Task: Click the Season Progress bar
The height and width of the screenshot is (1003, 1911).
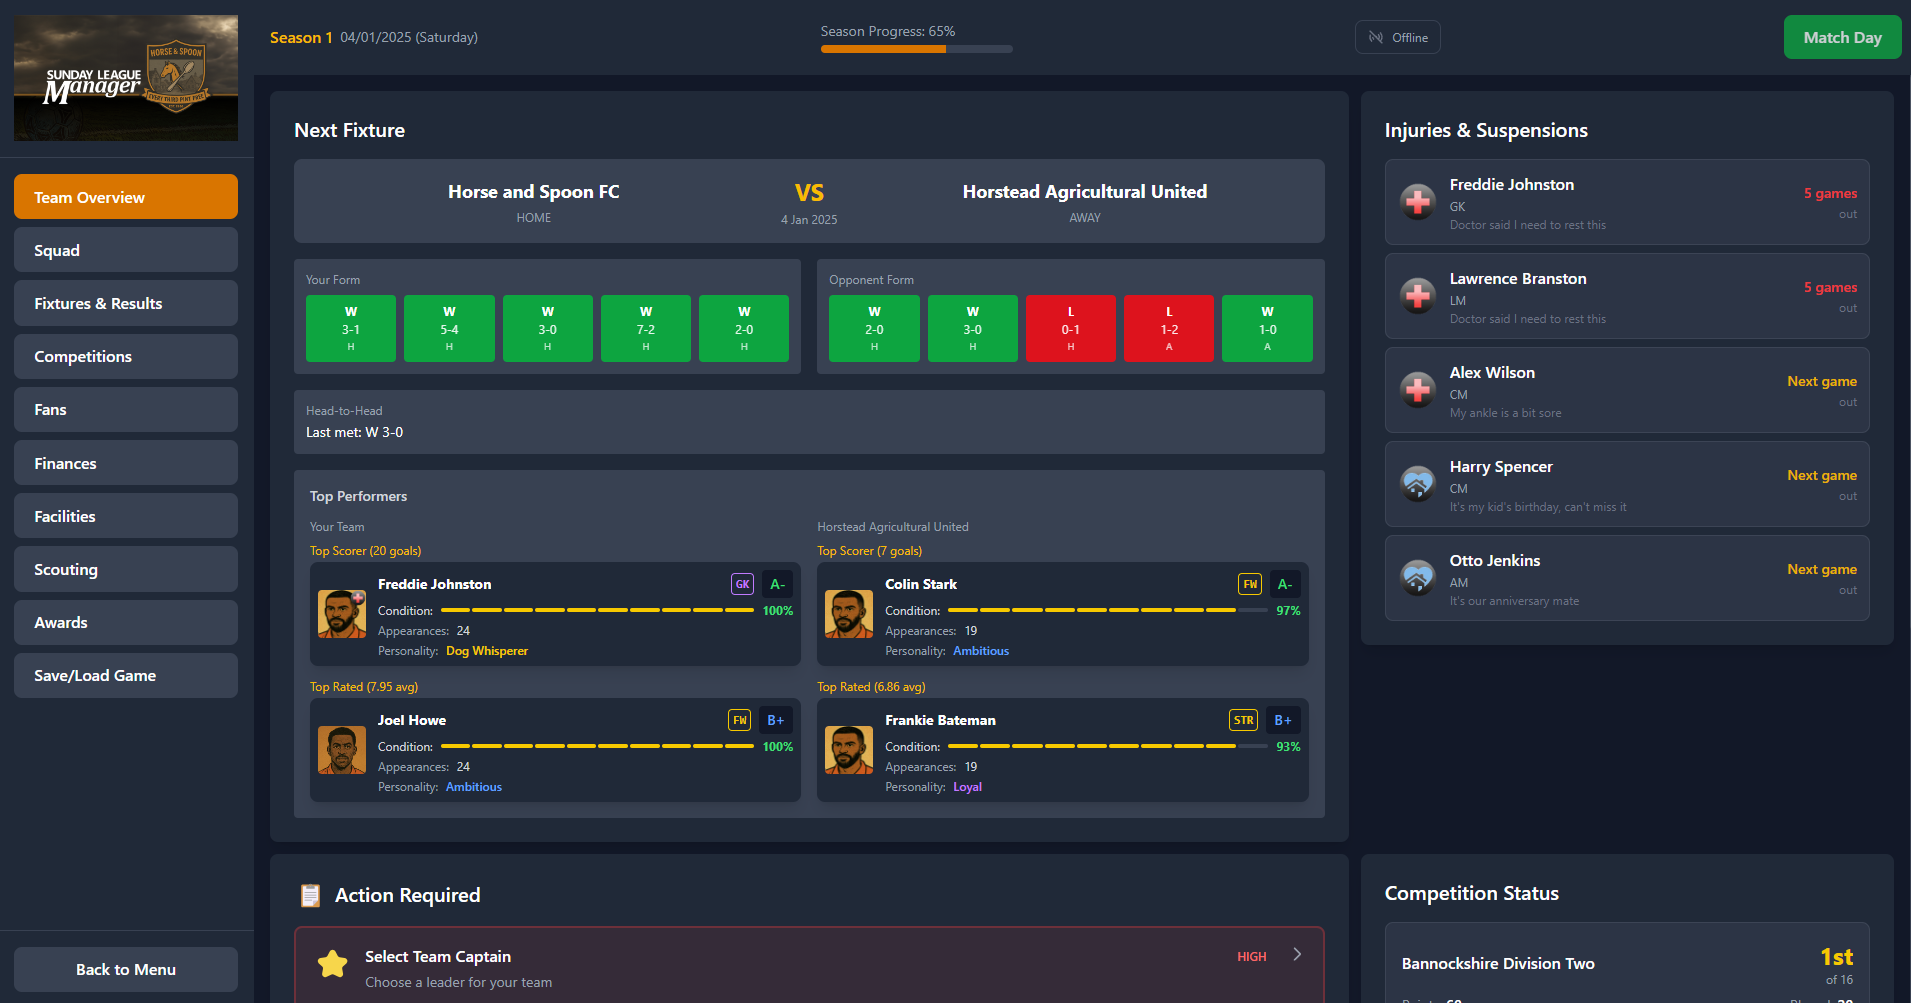Action: coord(917,49)
